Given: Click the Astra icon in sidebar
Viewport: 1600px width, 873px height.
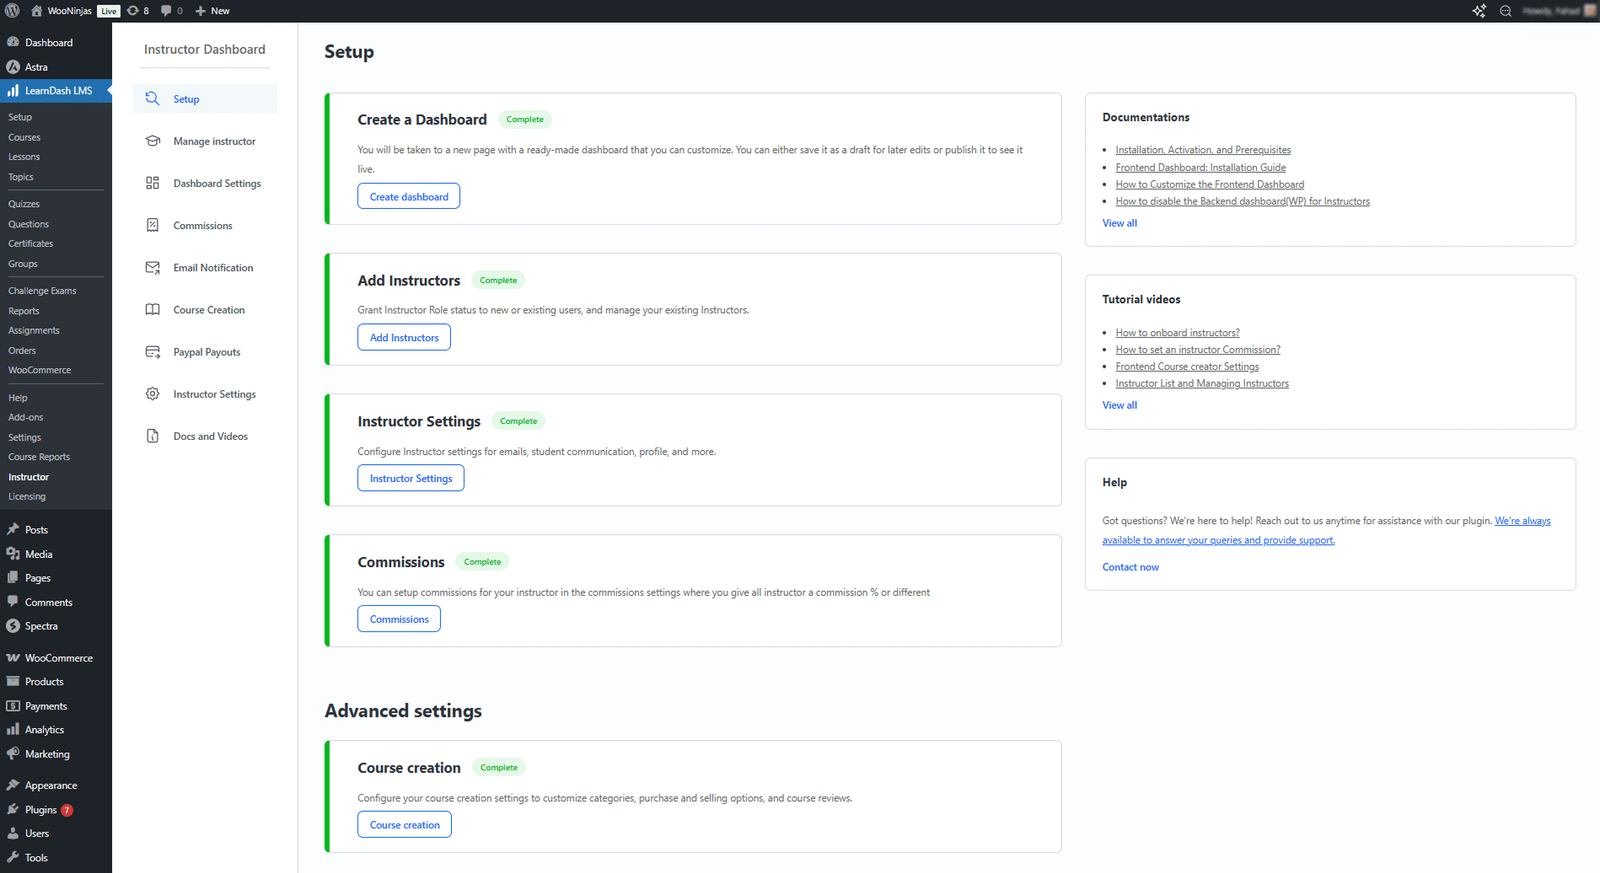Looking at the screenshot, I should (13, 67).
